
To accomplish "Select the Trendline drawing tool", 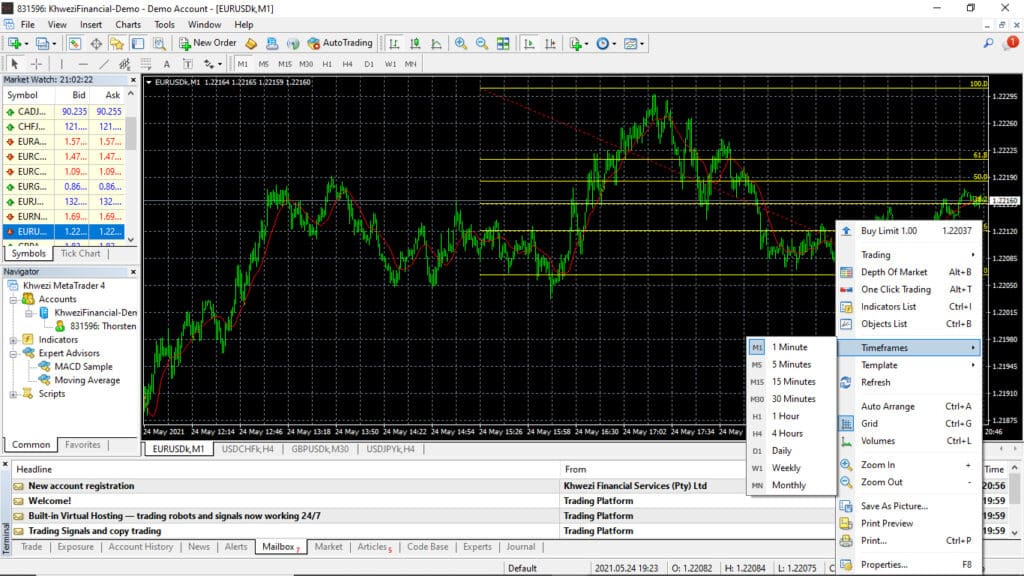I will (x=104, y=64).
